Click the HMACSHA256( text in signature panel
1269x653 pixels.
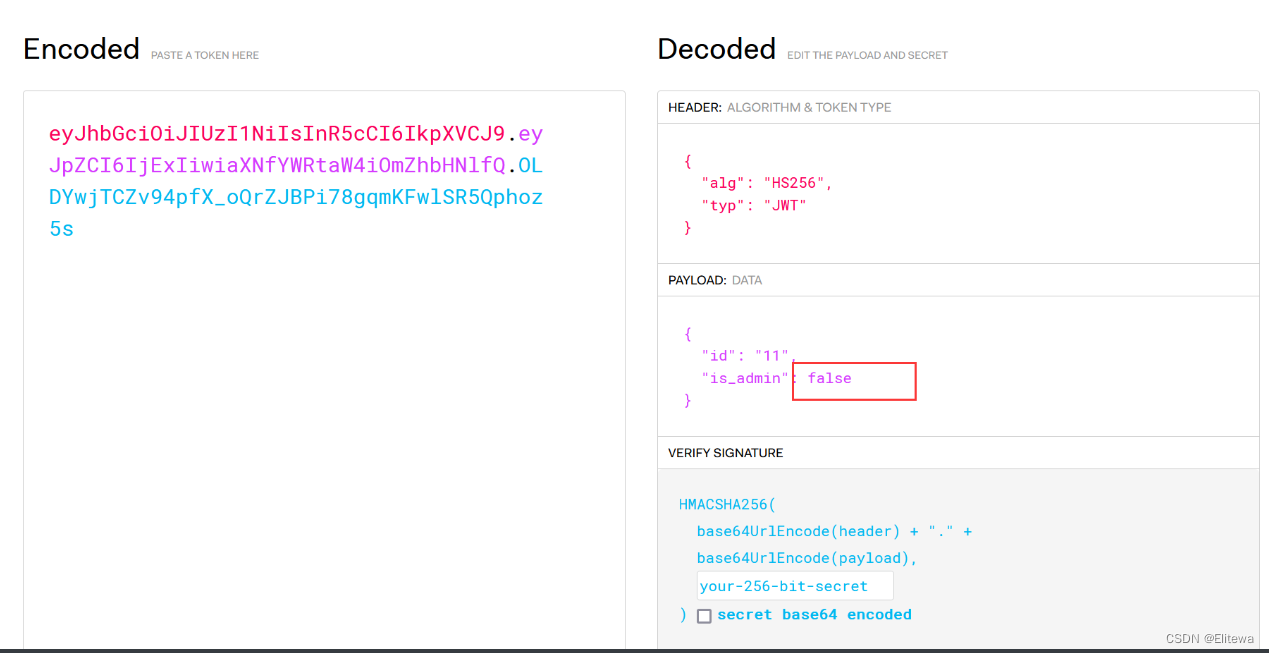[x=727, y=505]
